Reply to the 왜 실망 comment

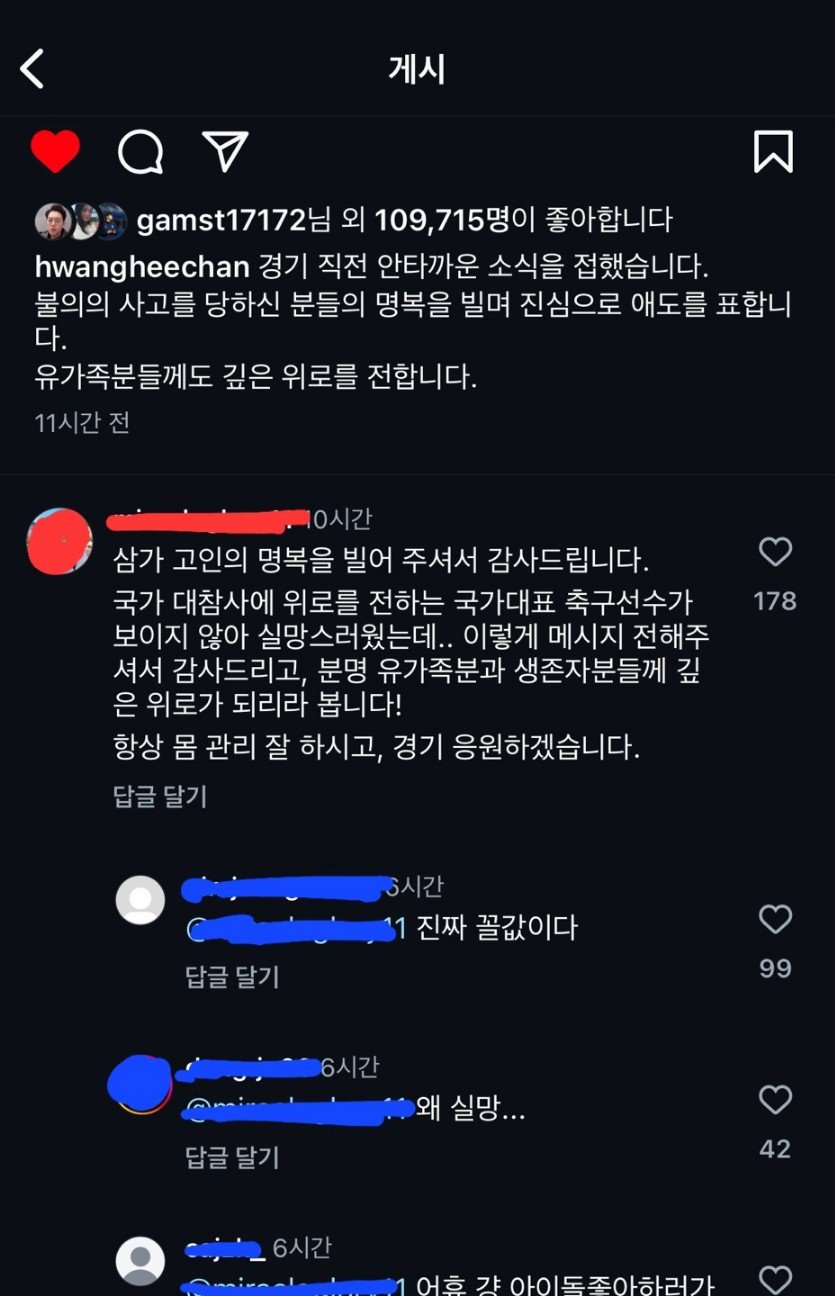click(x=232, y=1157)
